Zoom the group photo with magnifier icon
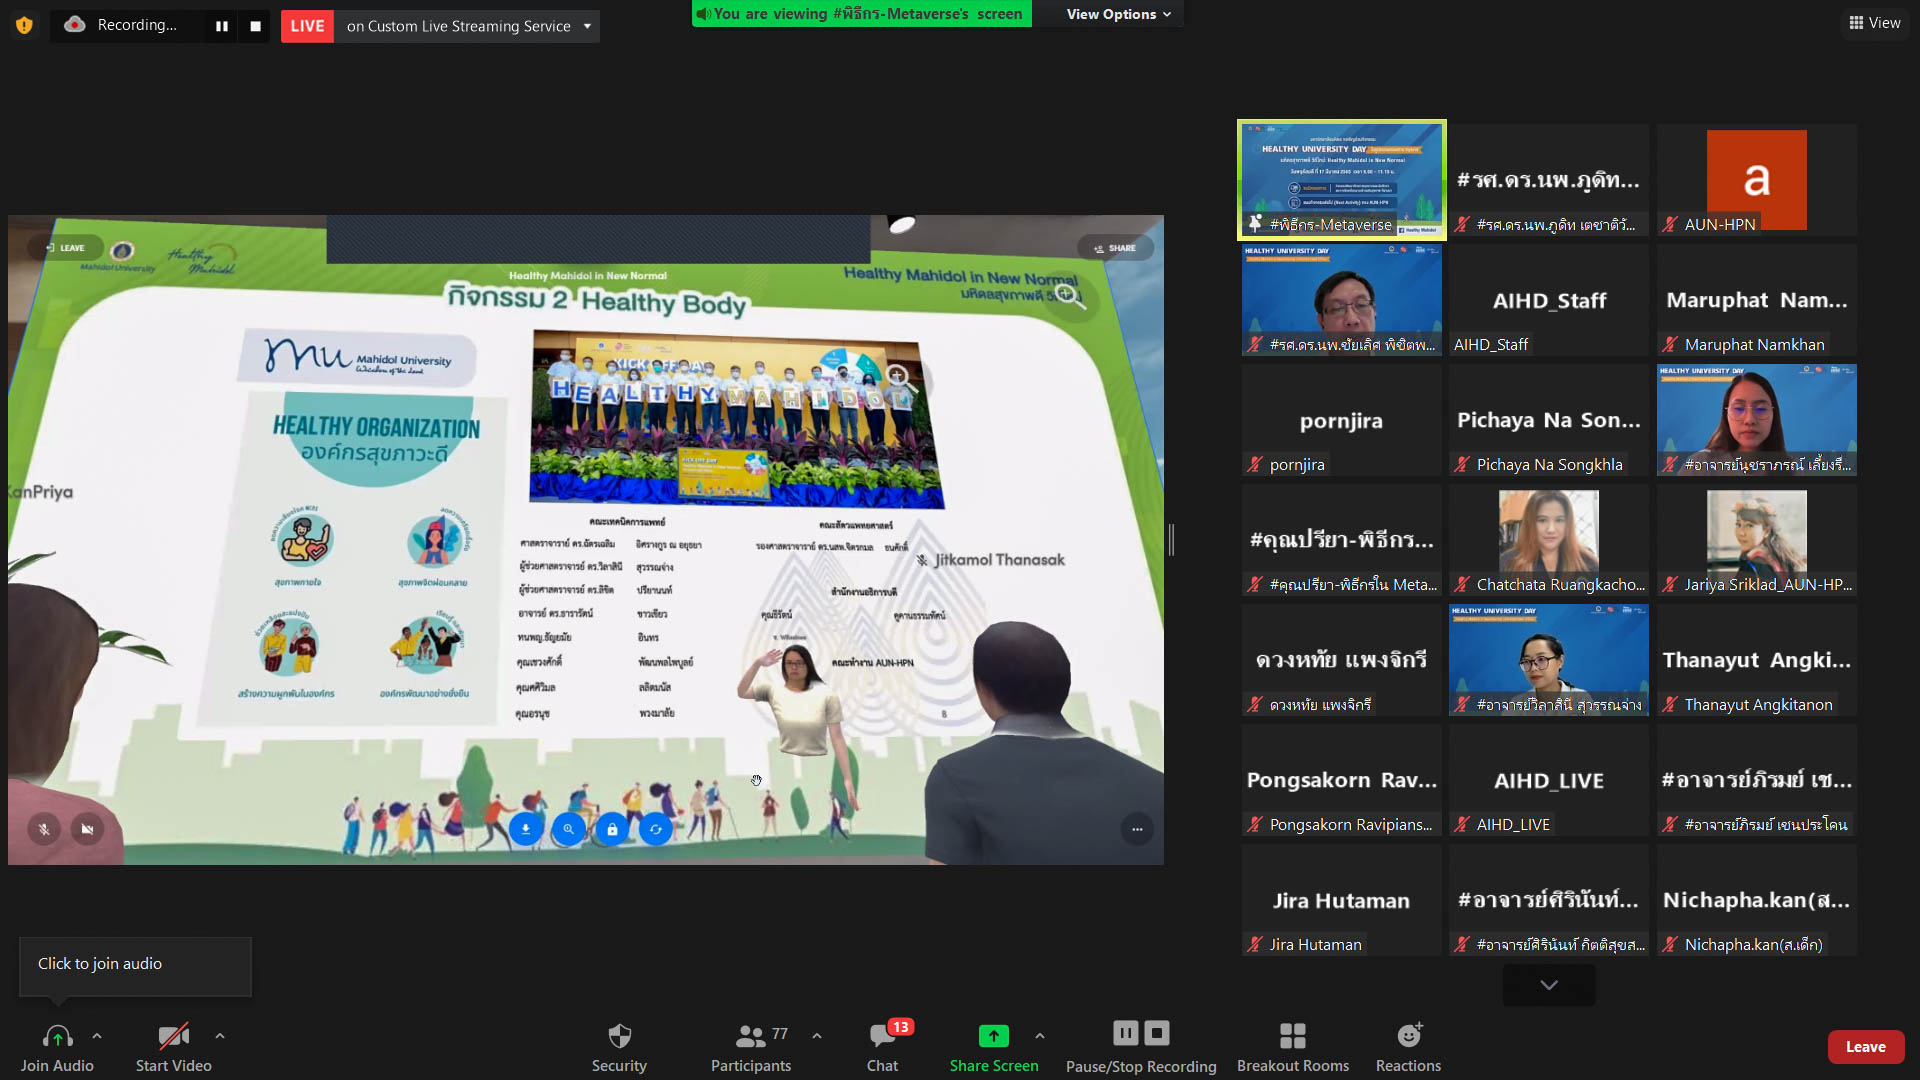The height and width of the screenshot is (1080, 1920). click(900, 378)
